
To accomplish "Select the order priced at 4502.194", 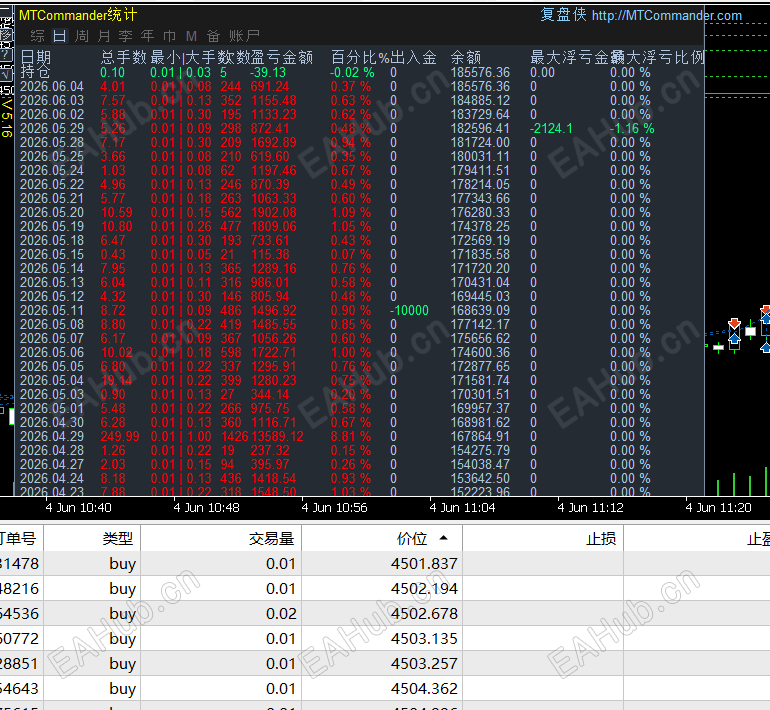I will click(x=385, y=588).
